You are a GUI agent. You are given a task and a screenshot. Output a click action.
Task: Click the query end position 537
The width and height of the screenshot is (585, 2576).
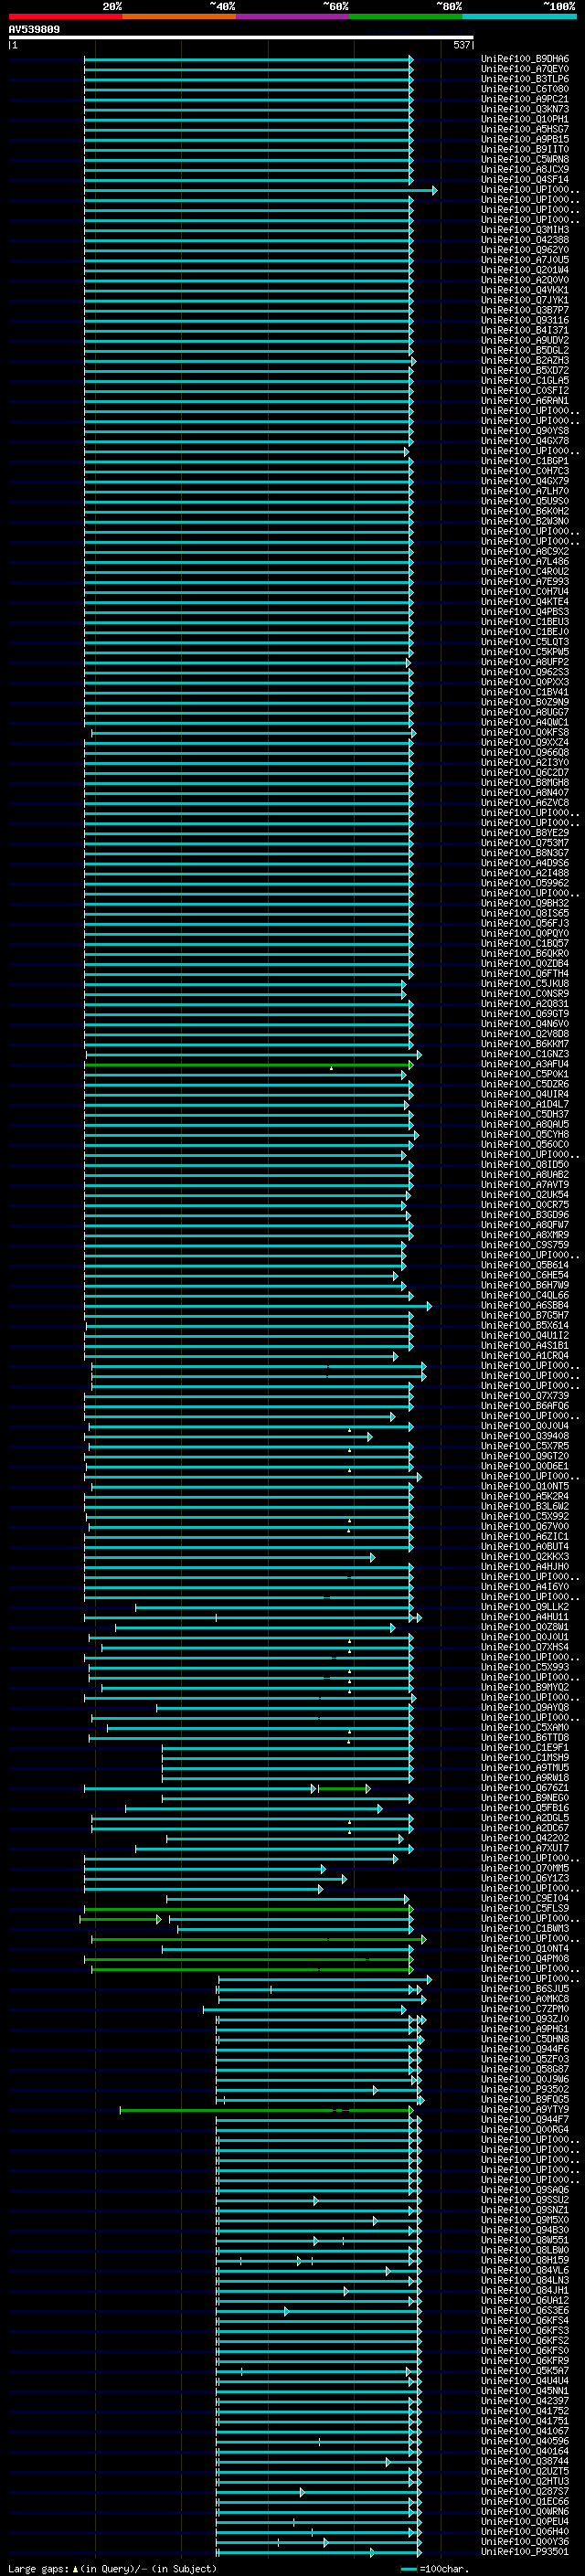(x=462, y=45)
